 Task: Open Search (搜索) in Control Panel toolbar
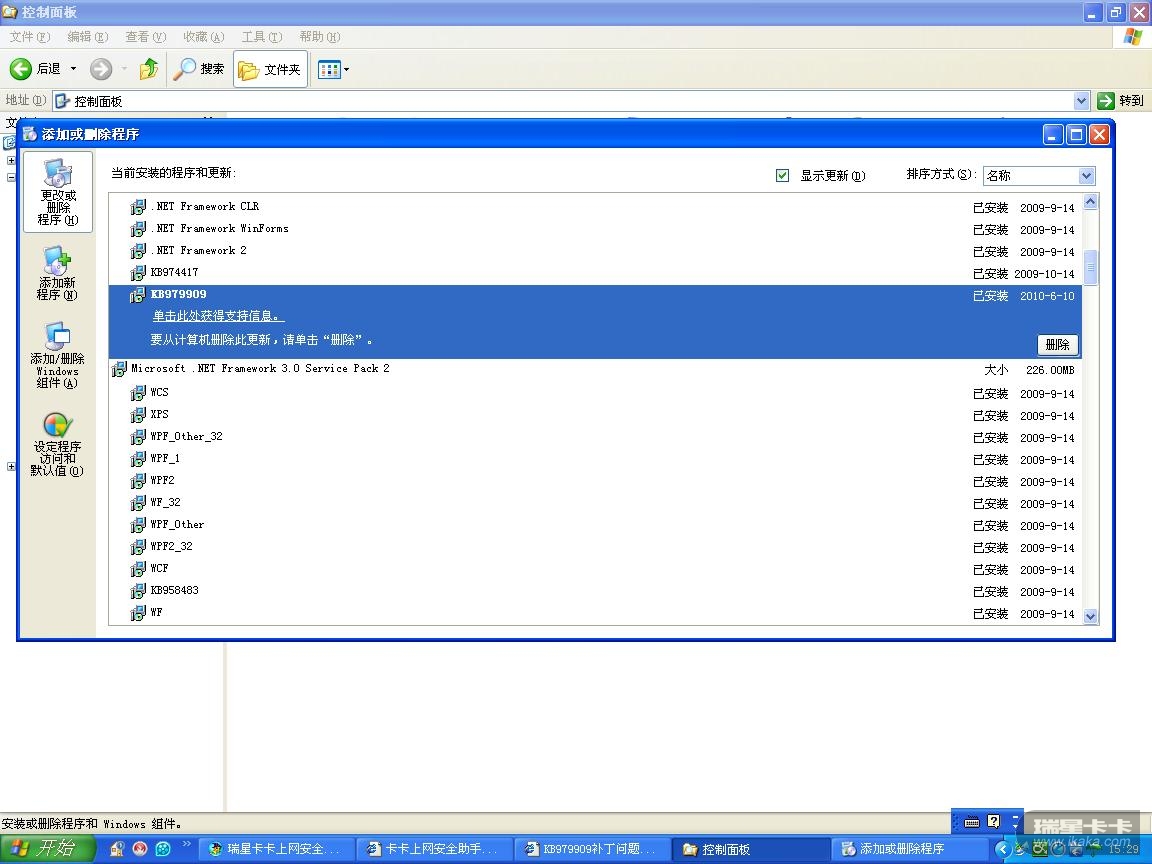point(198,69)
